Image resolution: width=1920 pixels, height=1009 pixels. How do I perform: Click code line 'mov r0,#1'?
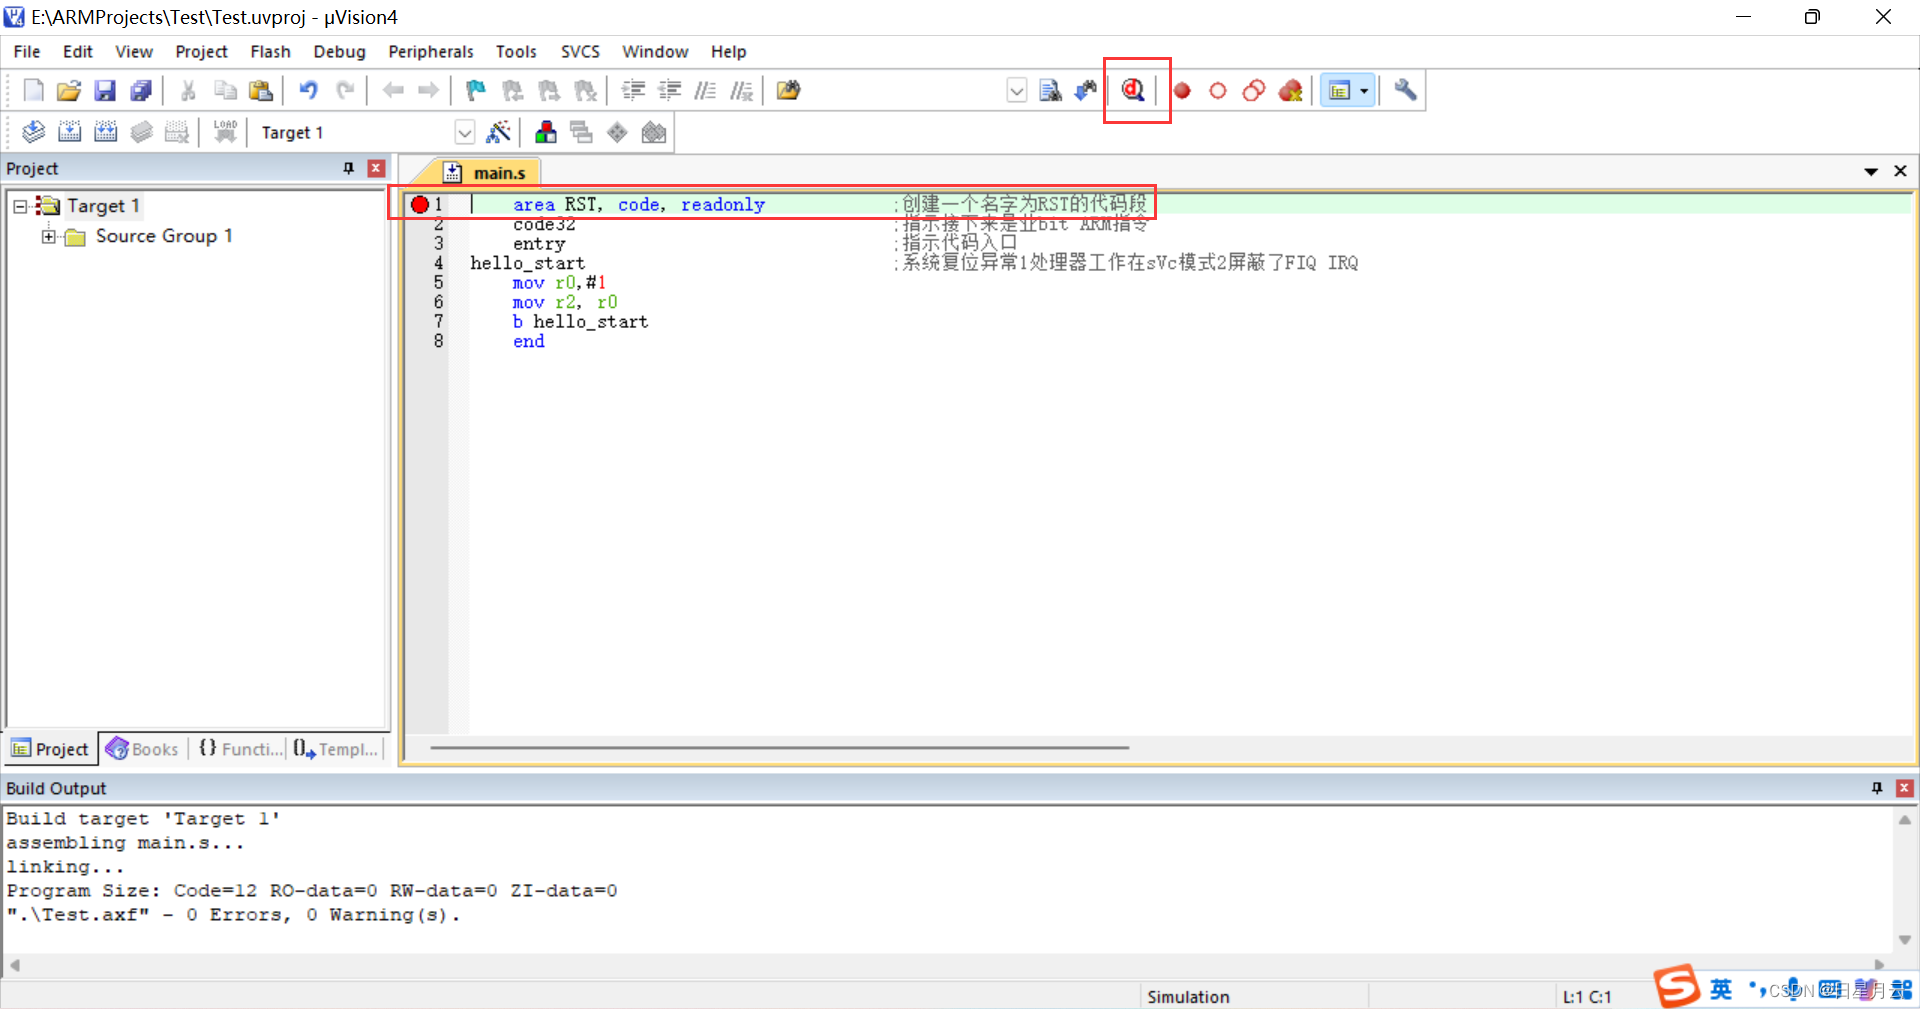(x=559, y=283)
